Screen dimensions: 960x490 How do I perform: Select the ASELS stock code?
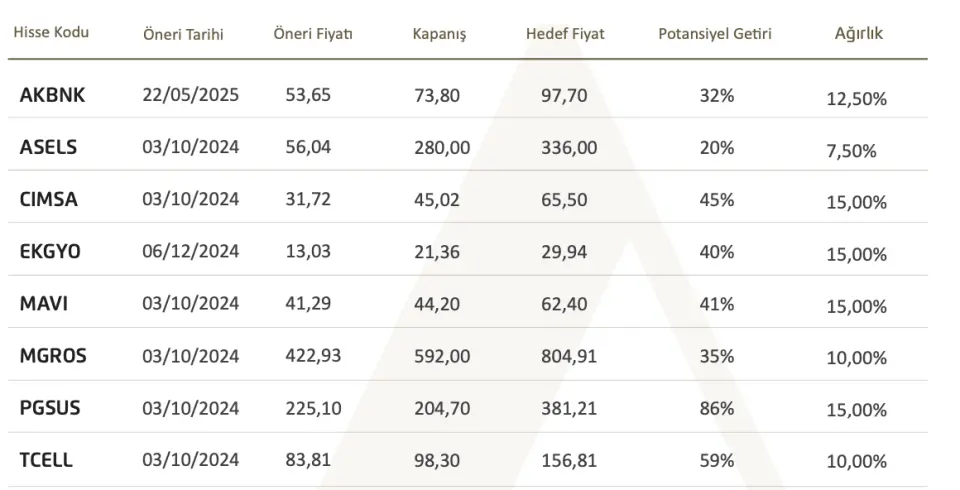pyautogui.click(x=48, y=147)
